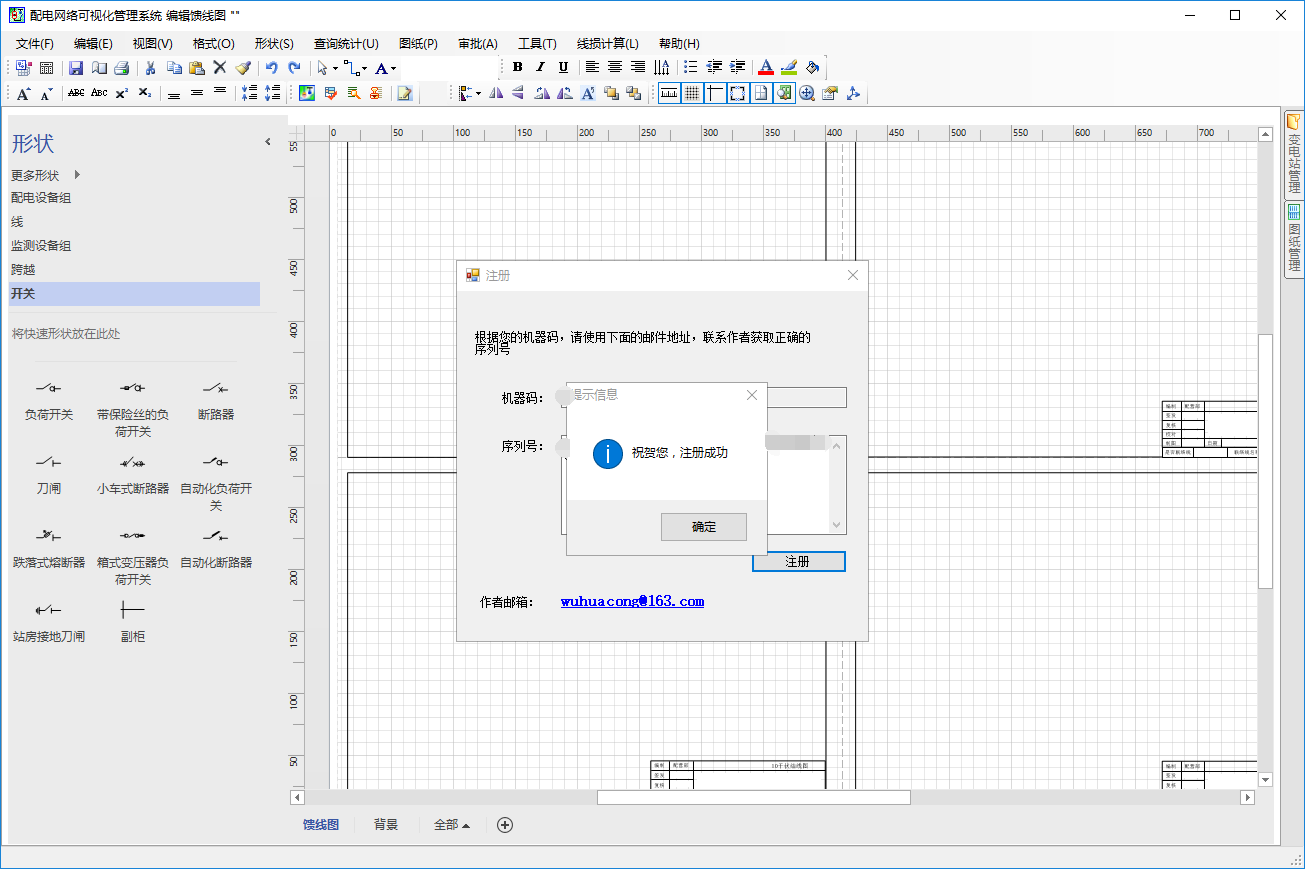Cut selection with the scissors icon
Screen dimensions: 1305x869
point(150,68)
